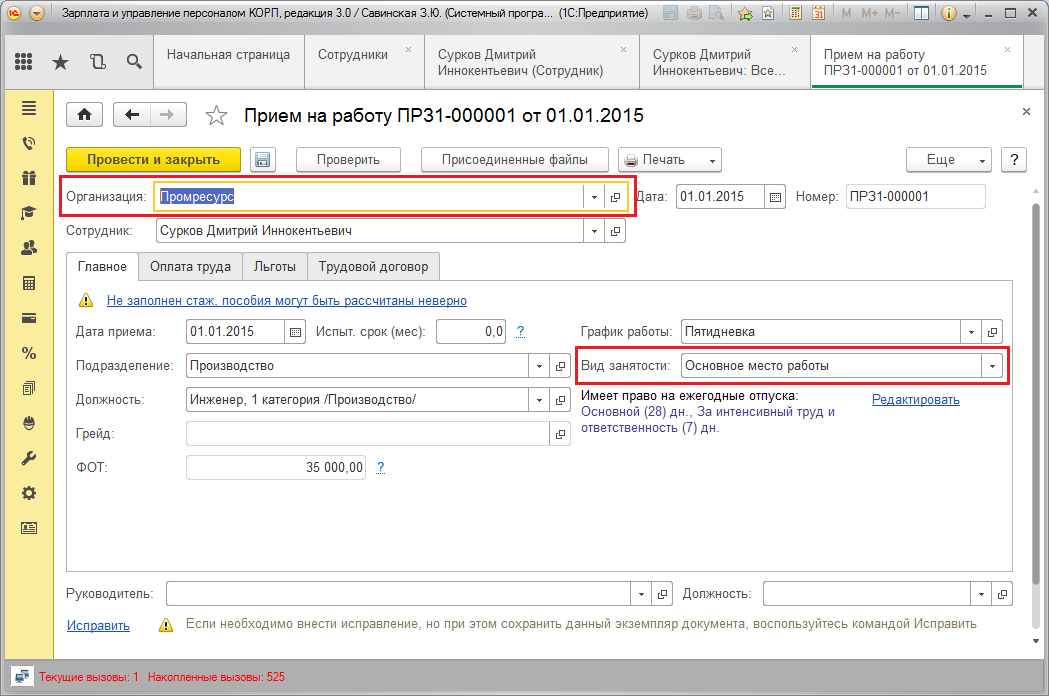Open calendar picker for Дата приема
This screenshot has width=1049, height=696.
tap(295, 331)
